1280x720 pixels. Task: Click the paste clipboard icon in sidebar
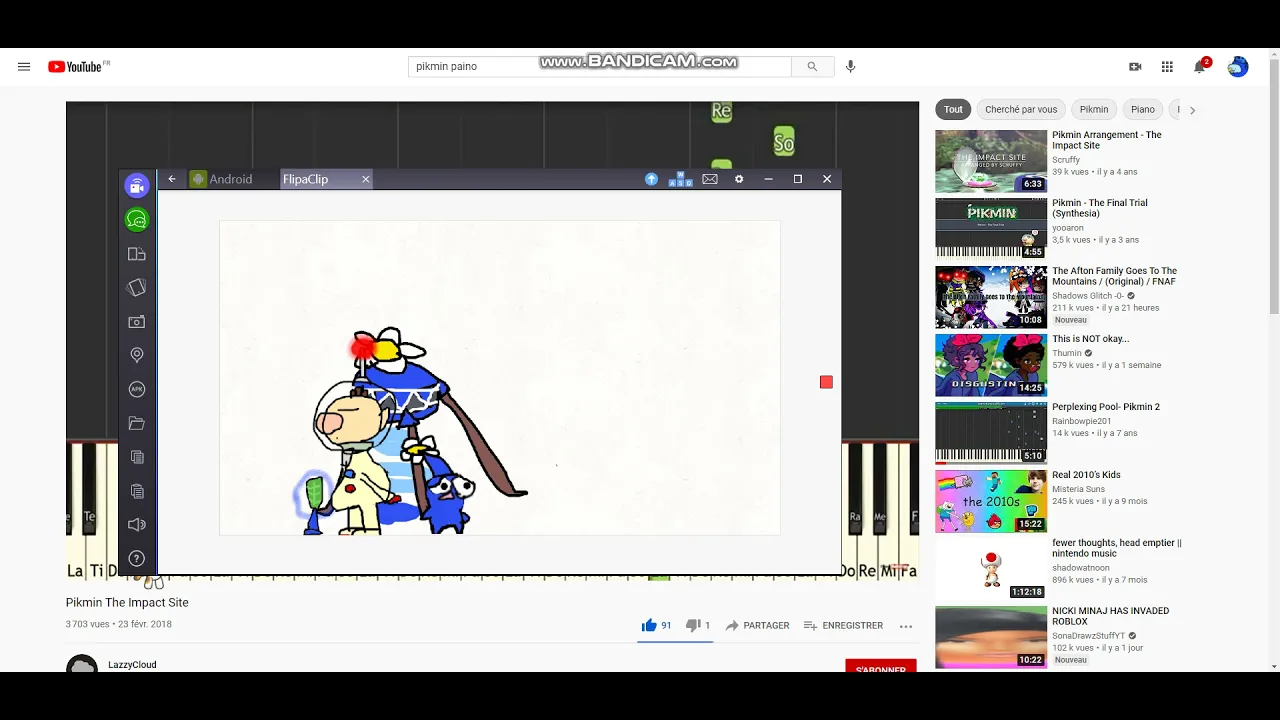tap(137, 491)
